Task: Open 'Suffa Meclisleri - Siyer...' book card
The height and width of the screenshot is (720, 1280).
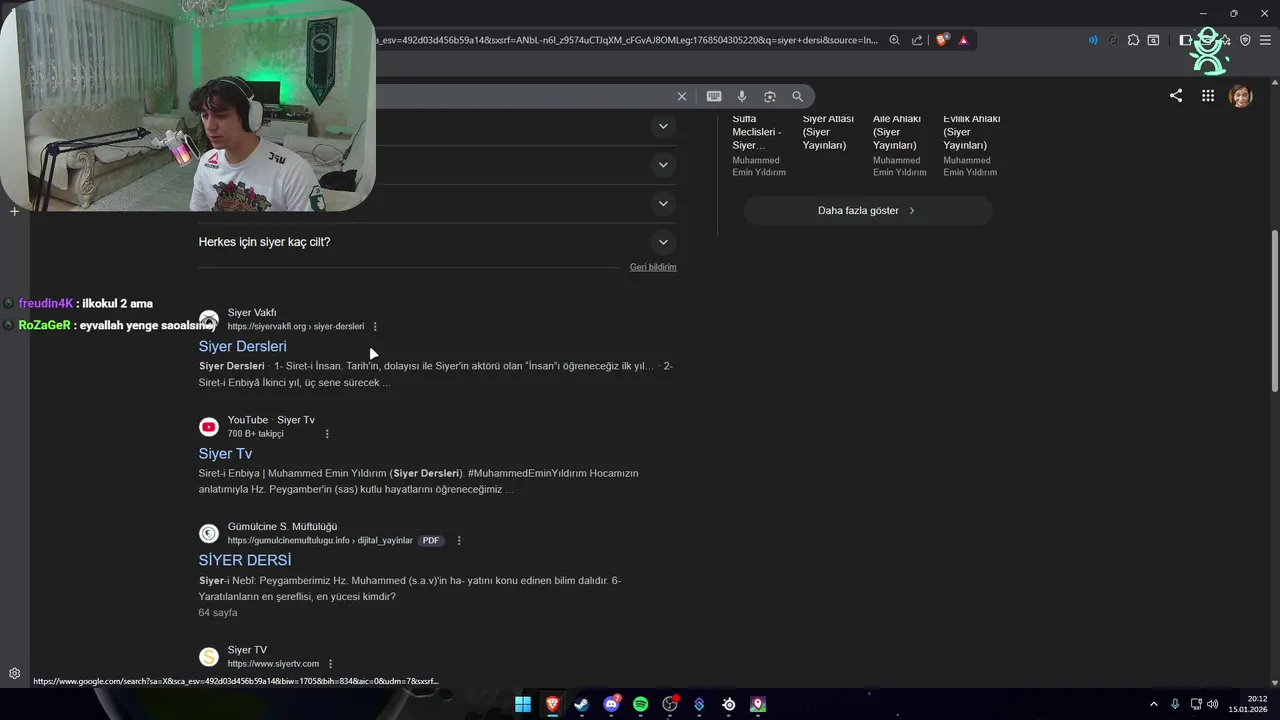Action: [759, 145]
